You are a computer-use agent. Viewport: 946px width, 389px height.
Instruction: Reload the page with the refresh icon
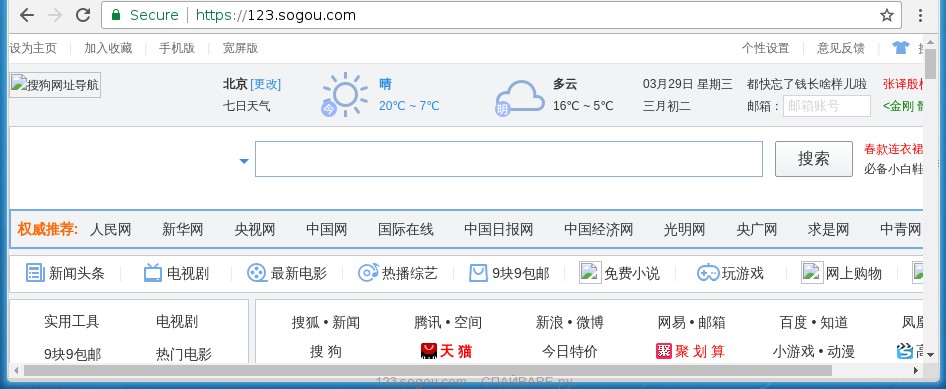point(83,15)
